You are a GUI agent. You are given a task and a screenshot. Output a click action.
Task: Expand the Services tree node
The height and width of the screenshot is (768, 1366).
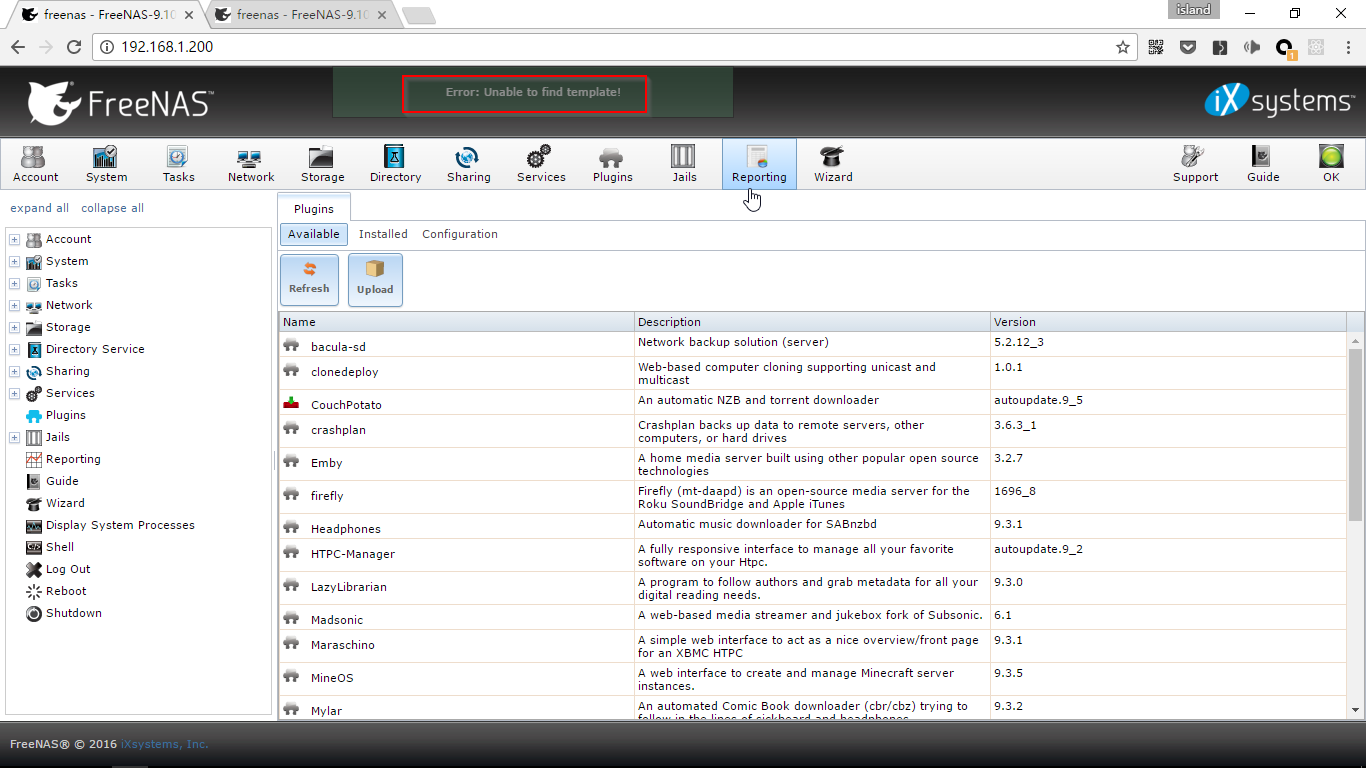click(x=14, y=394)
